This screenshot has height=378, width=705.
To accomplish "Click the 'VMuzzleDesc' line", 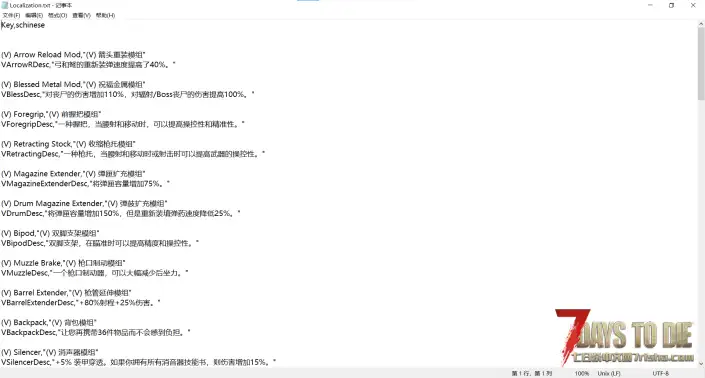I will point(95,273).
